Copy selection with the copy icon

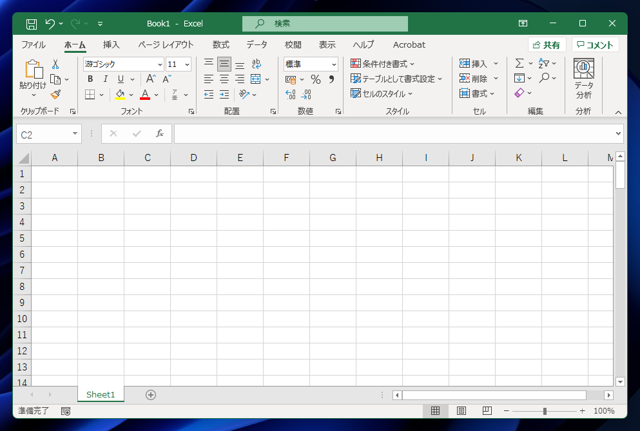[x=56, y=79]
